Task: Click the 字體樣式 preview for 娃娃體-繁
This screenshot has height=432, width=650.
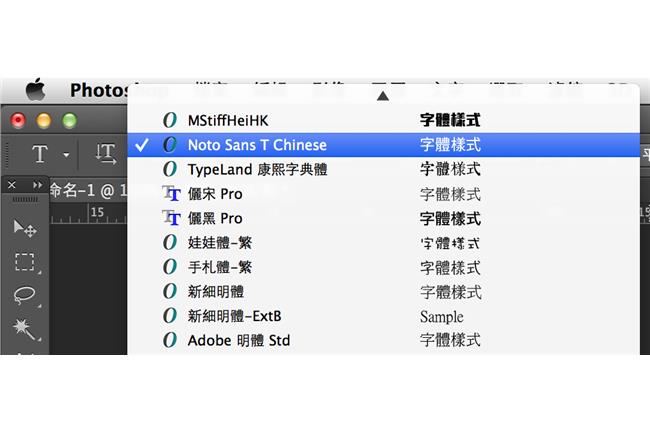Action: (450, 243)
